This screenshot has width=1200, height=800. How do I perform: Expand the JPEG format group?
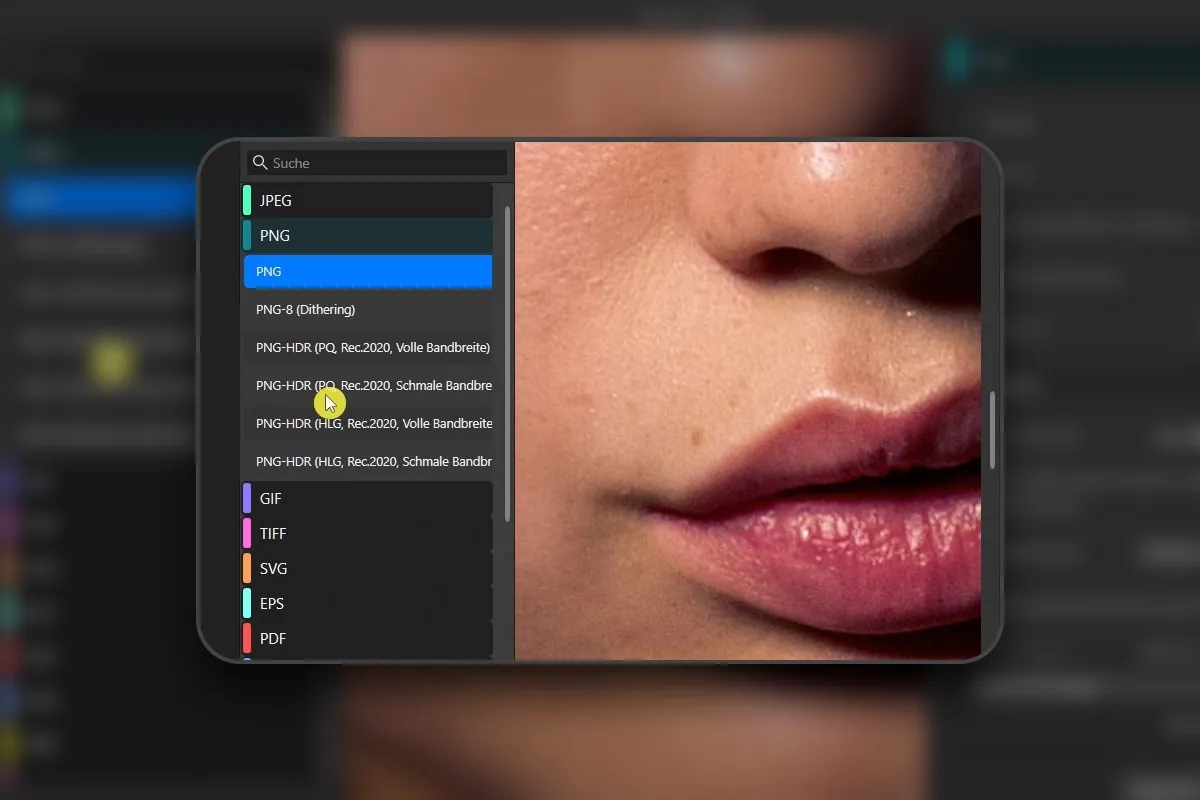point(368,200)
